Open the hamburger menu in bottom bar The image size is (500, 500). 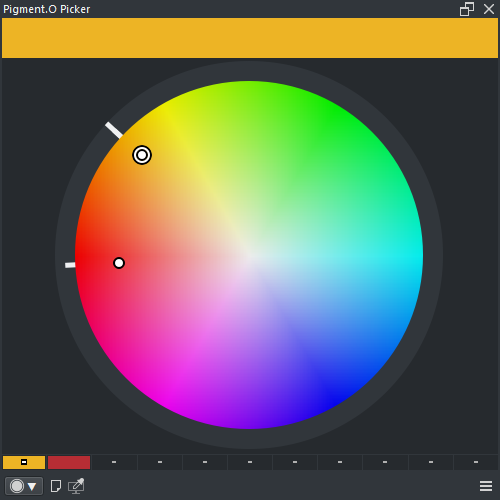486,486
